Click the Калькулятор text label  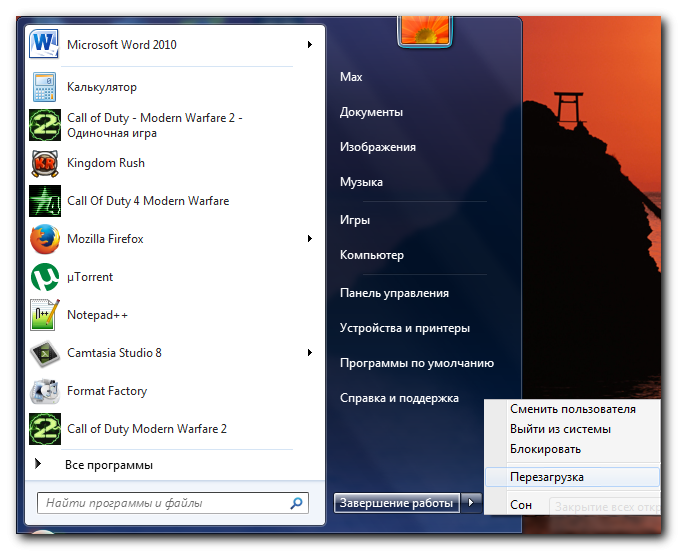tap(102, 87)
